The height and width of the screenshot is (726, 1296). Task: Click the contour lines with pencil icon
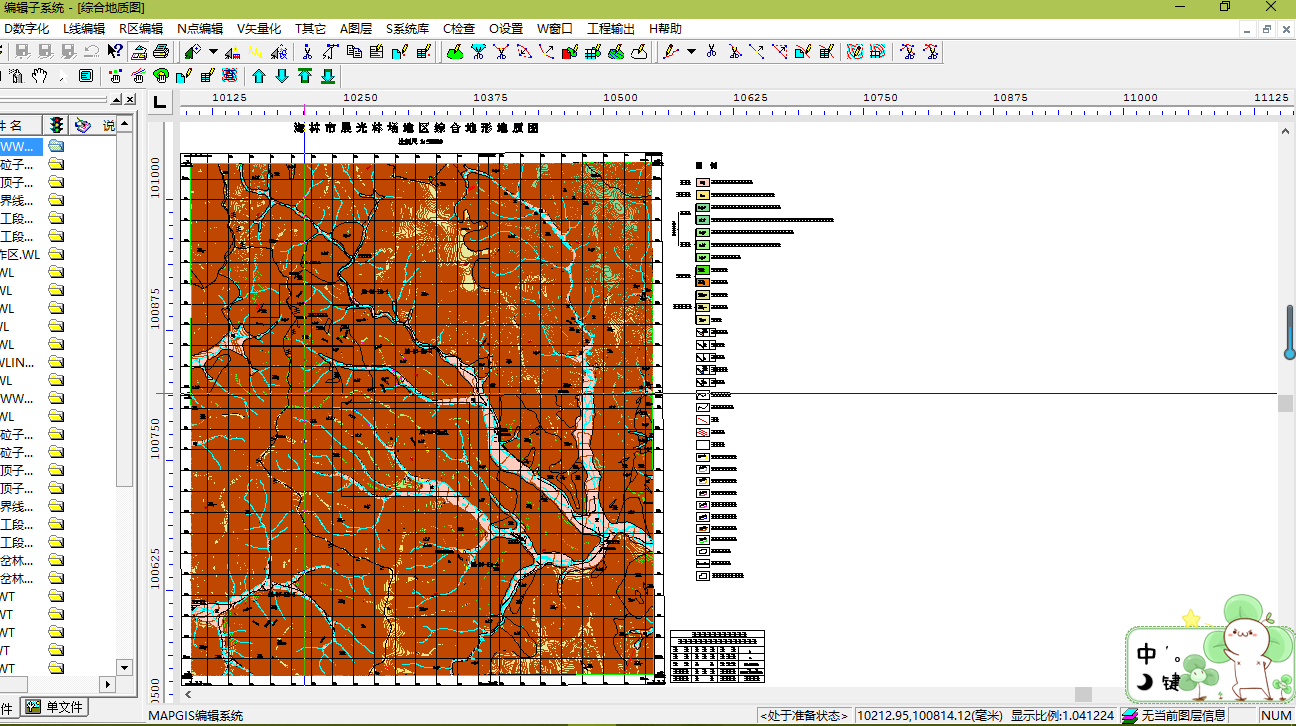(x=854, y=51)
